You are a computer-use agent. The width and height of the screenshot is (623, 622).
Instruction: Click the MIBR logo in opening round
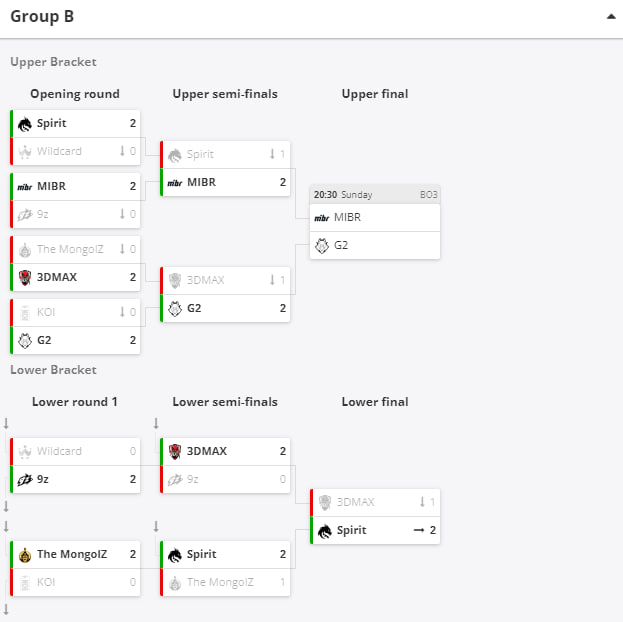coord(25,187)
